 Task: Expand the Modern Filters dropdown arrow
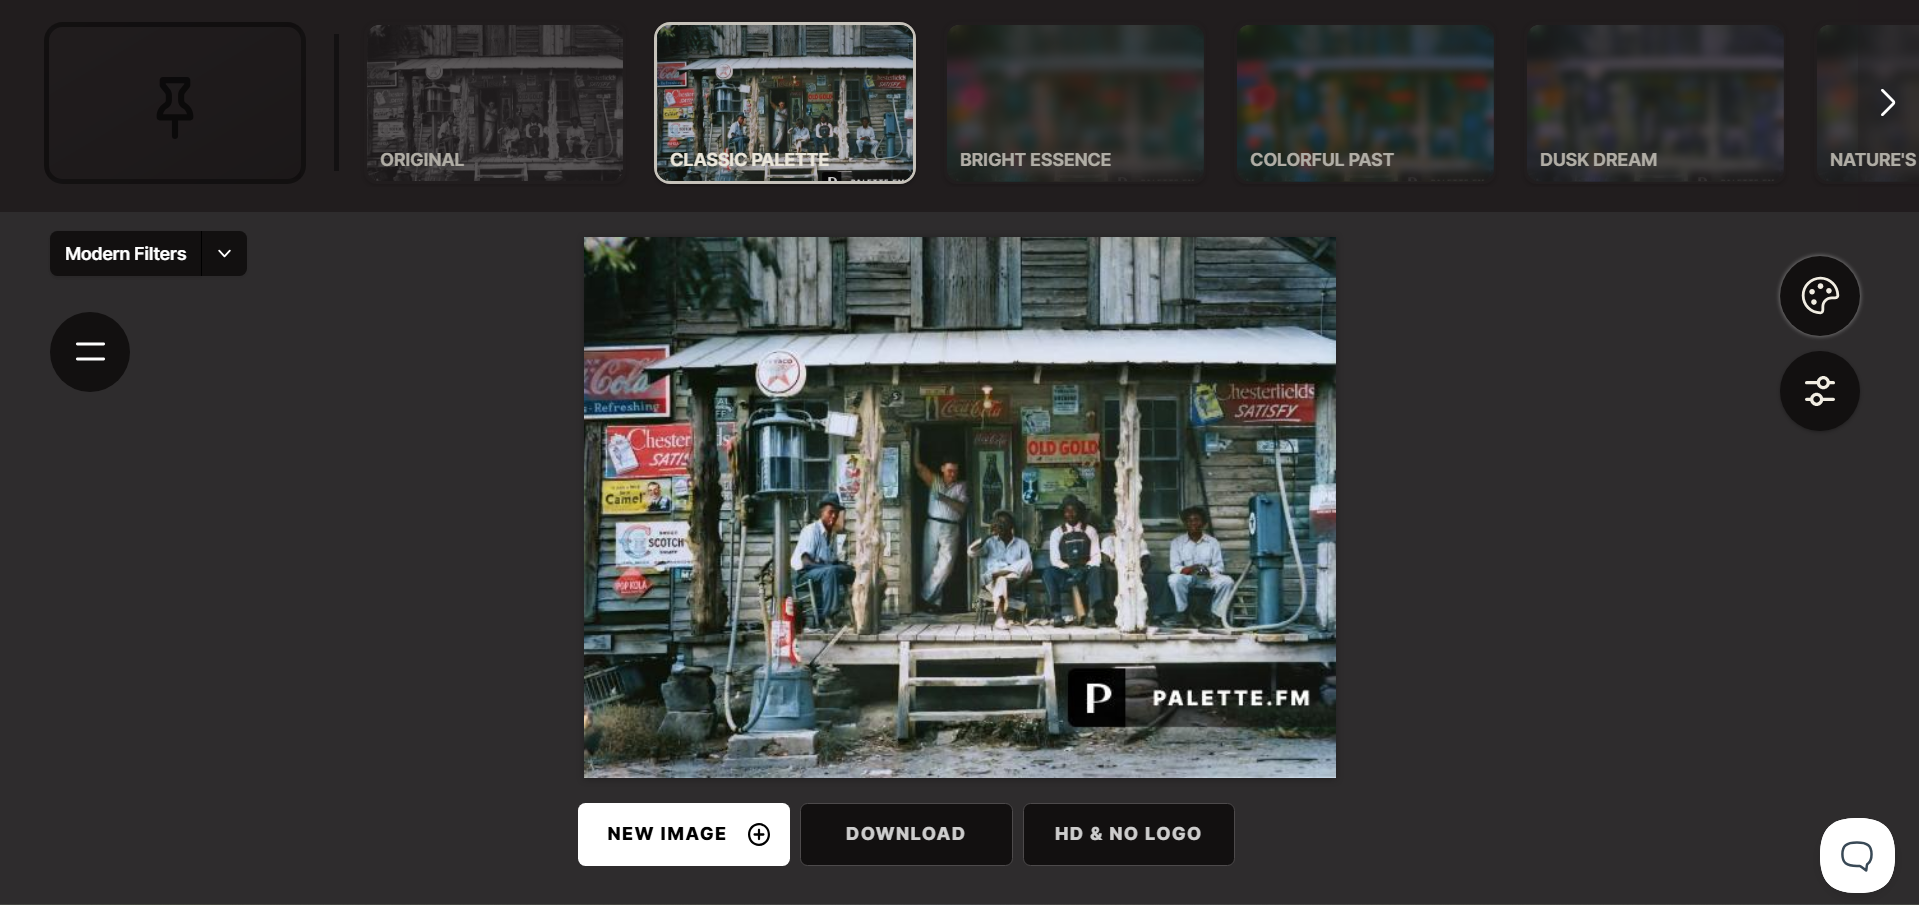click(225, 254)
